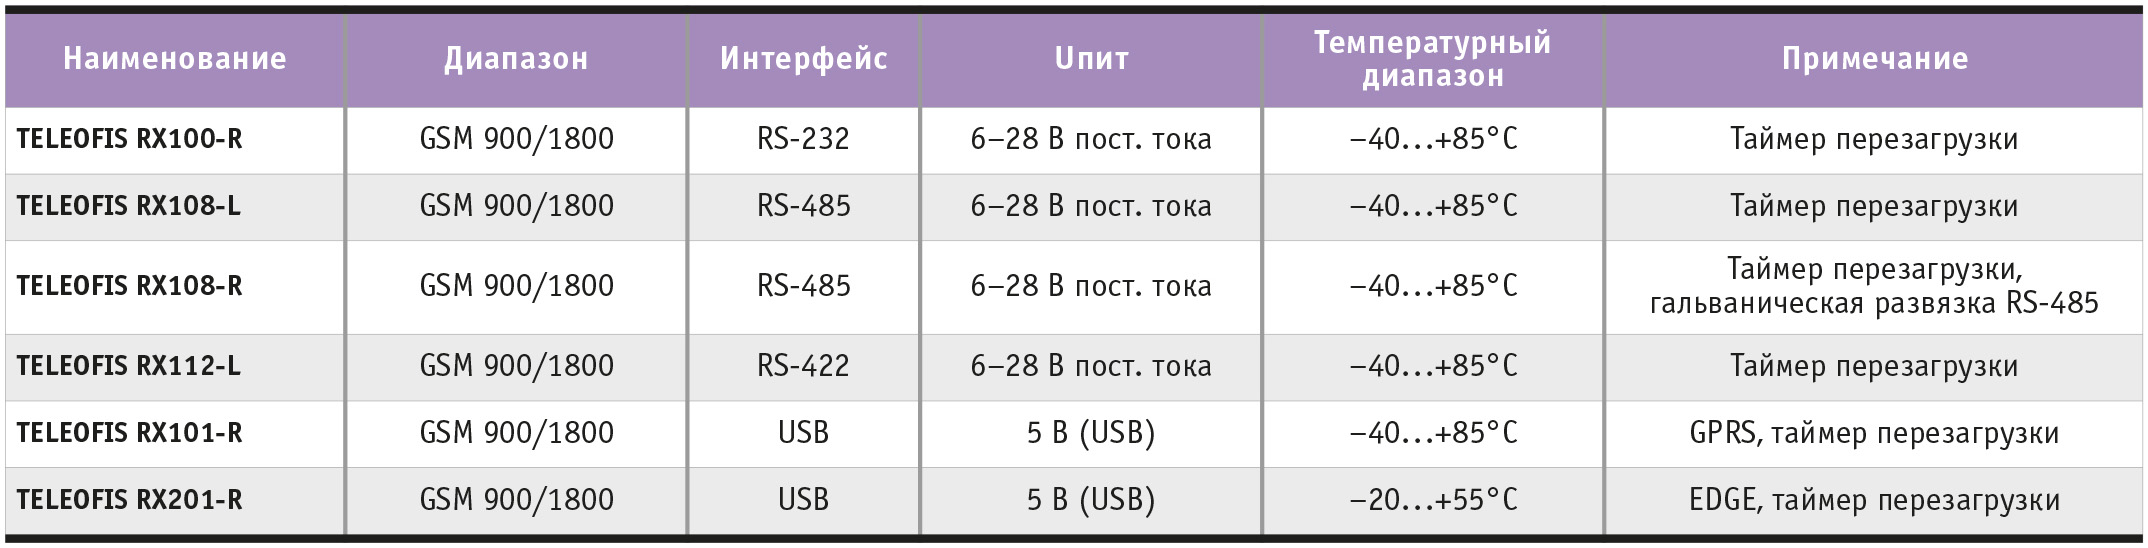Click the RS-232 interface cell
The image size is (2148, 548).
[x=804, y=139]
